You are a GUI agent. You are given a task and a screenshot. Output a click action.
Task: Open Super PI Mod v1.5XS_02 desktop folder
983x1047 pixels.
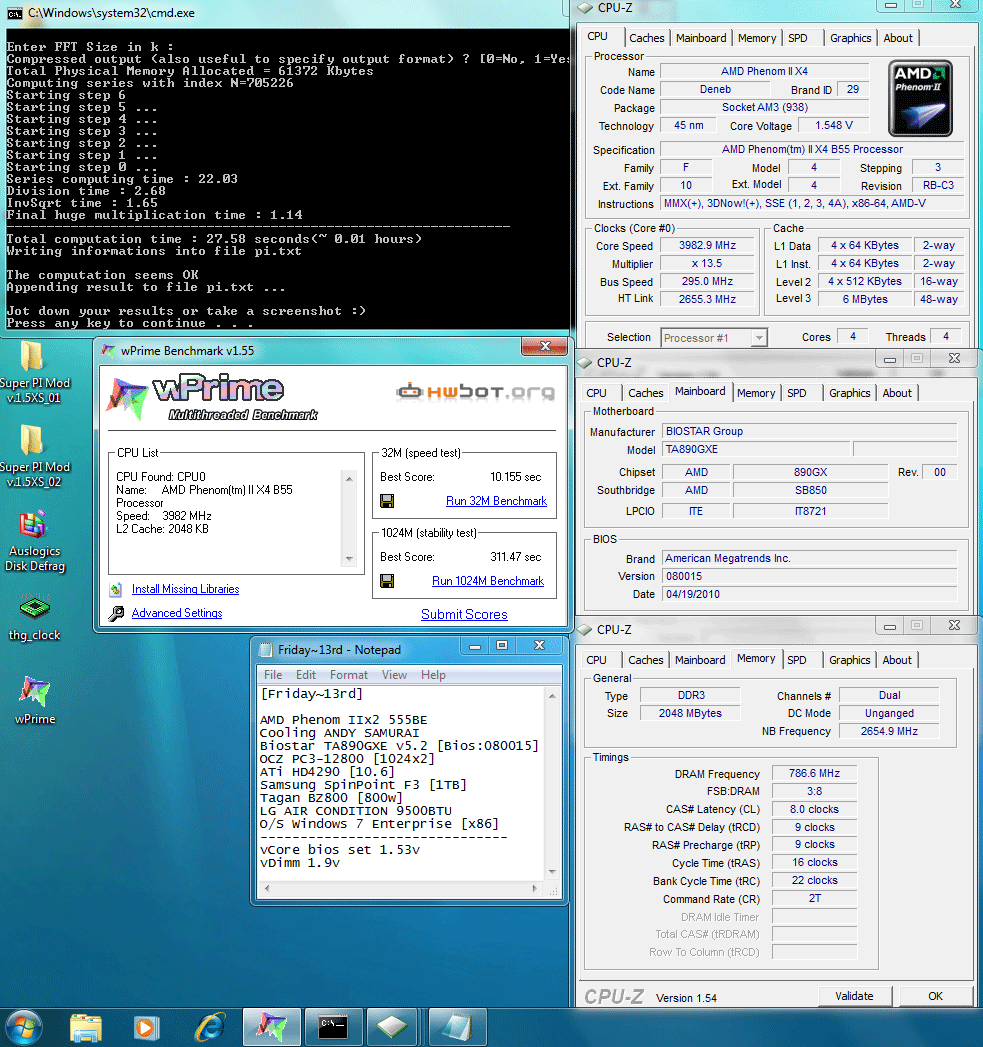(x=35, y=456)
